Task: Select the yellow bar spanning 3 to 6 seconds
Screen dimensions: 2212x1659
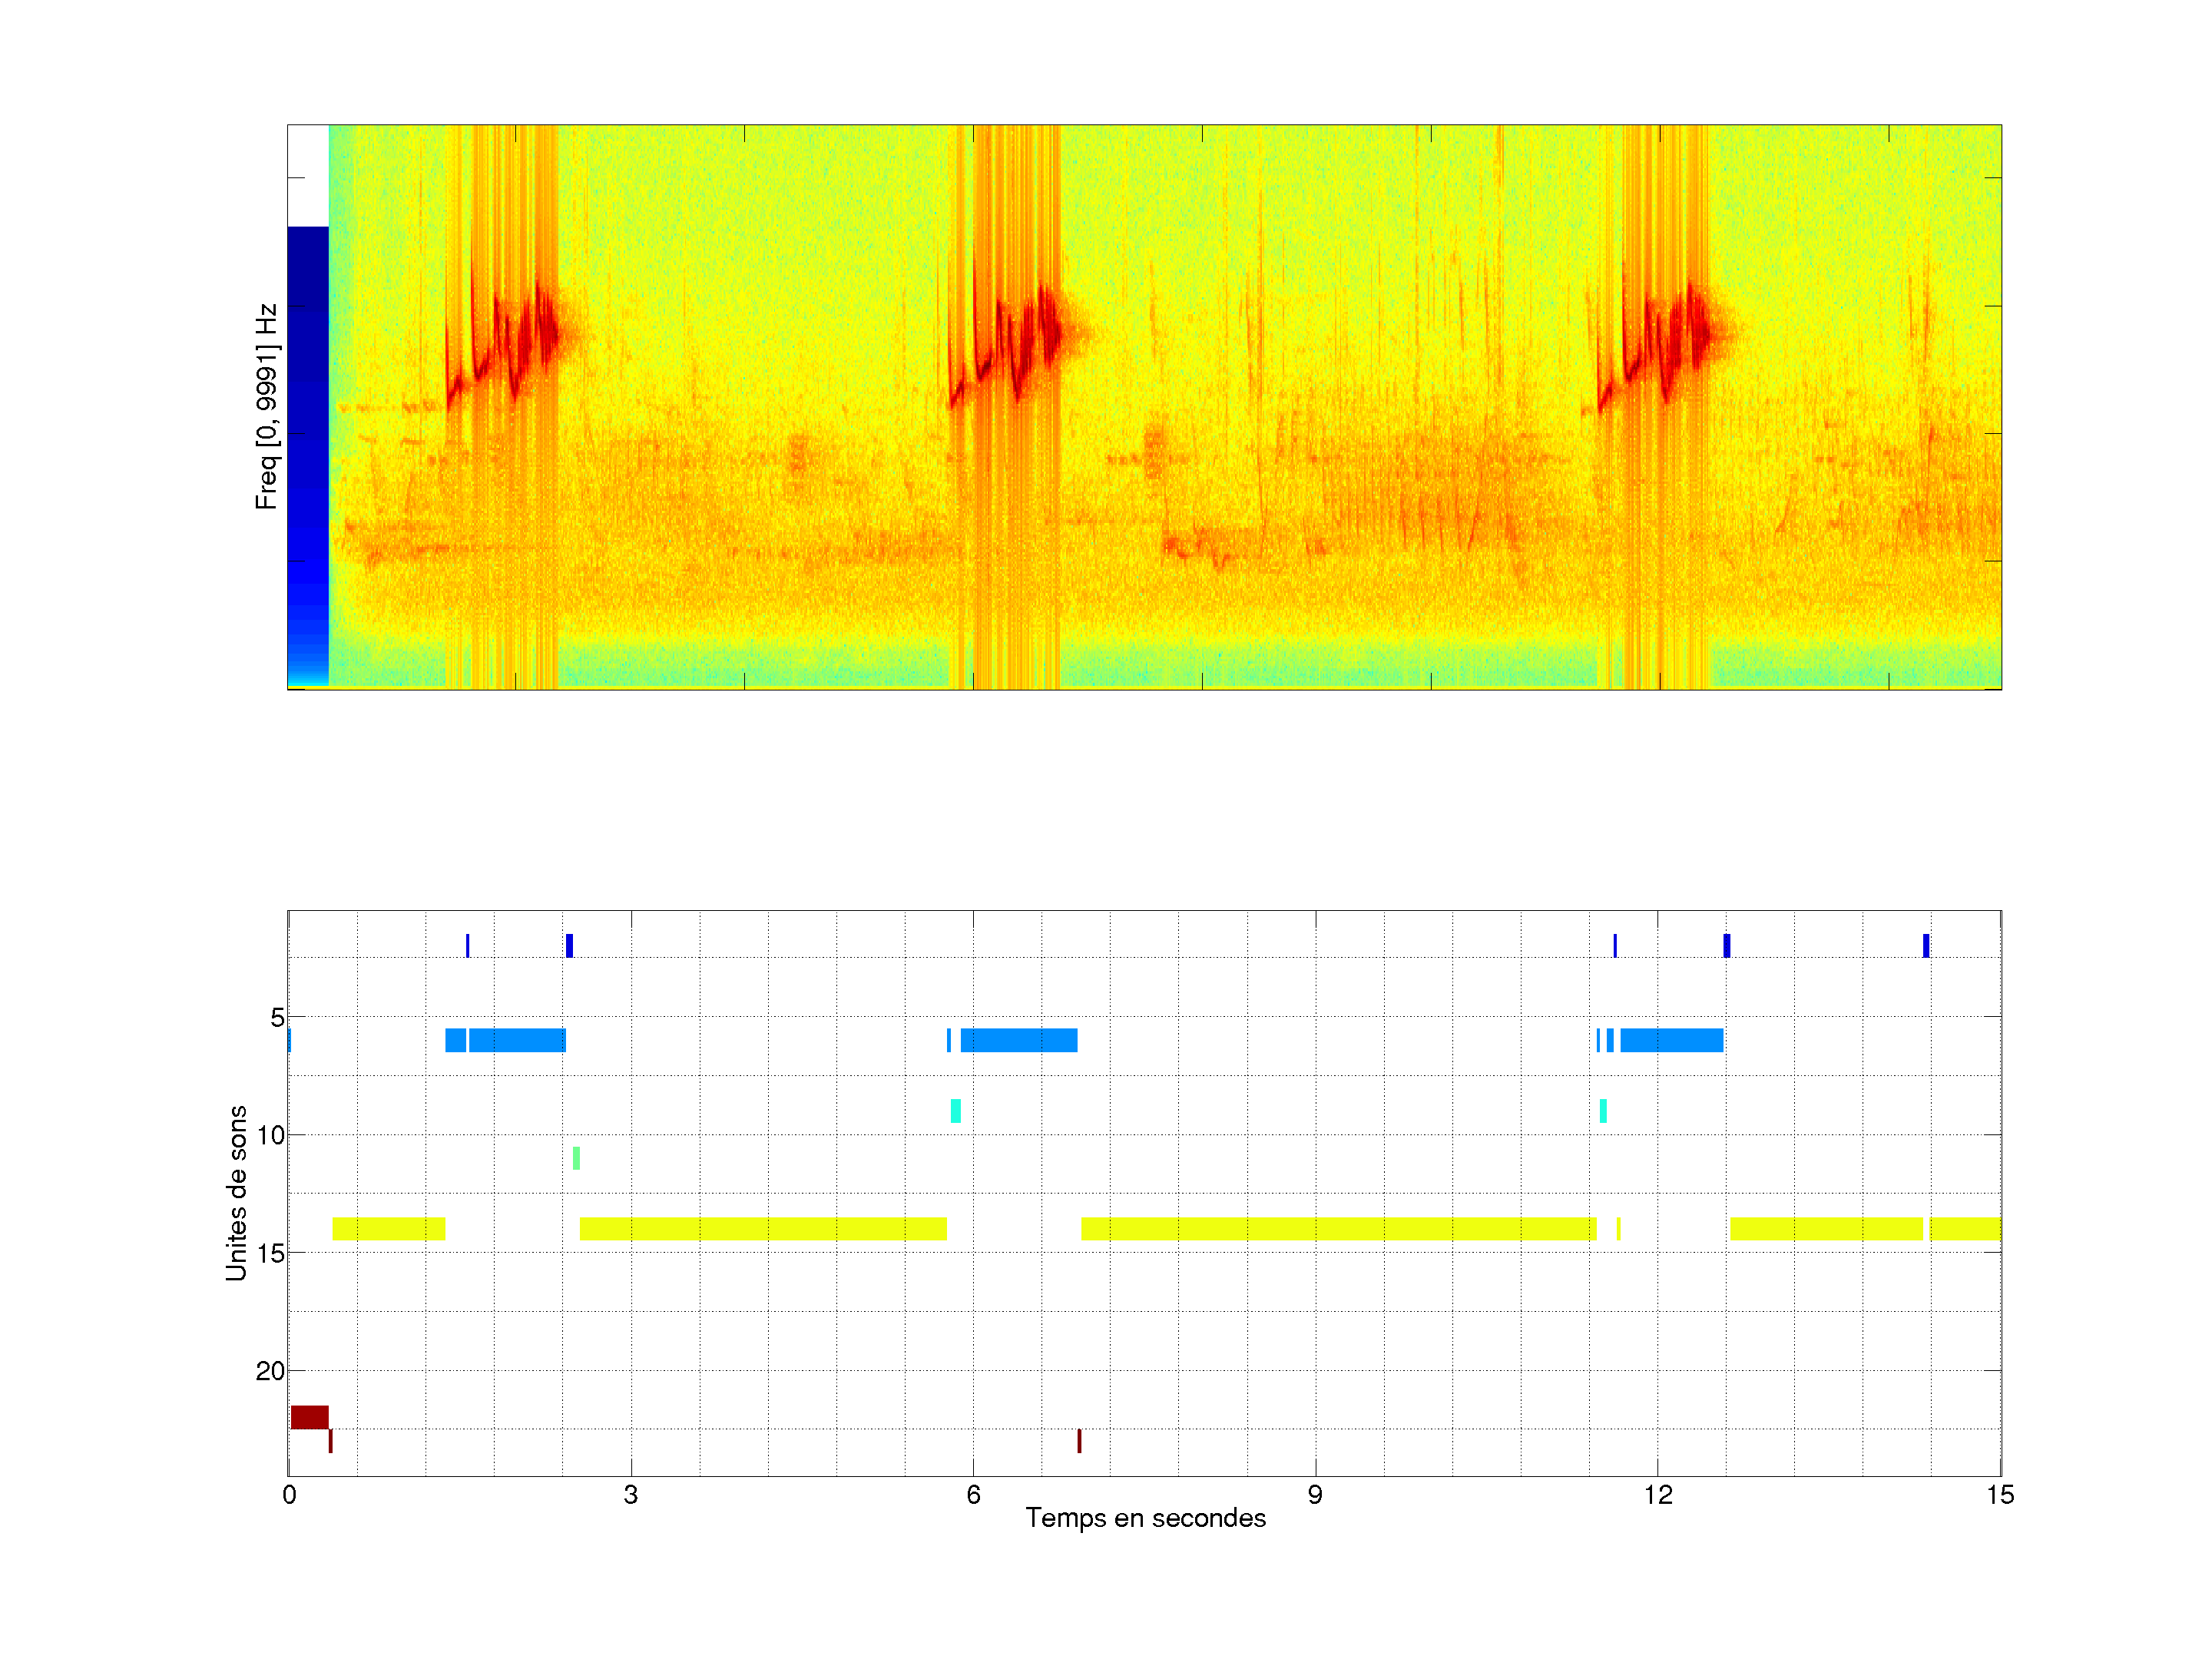Action: (x=762, y=1229)
